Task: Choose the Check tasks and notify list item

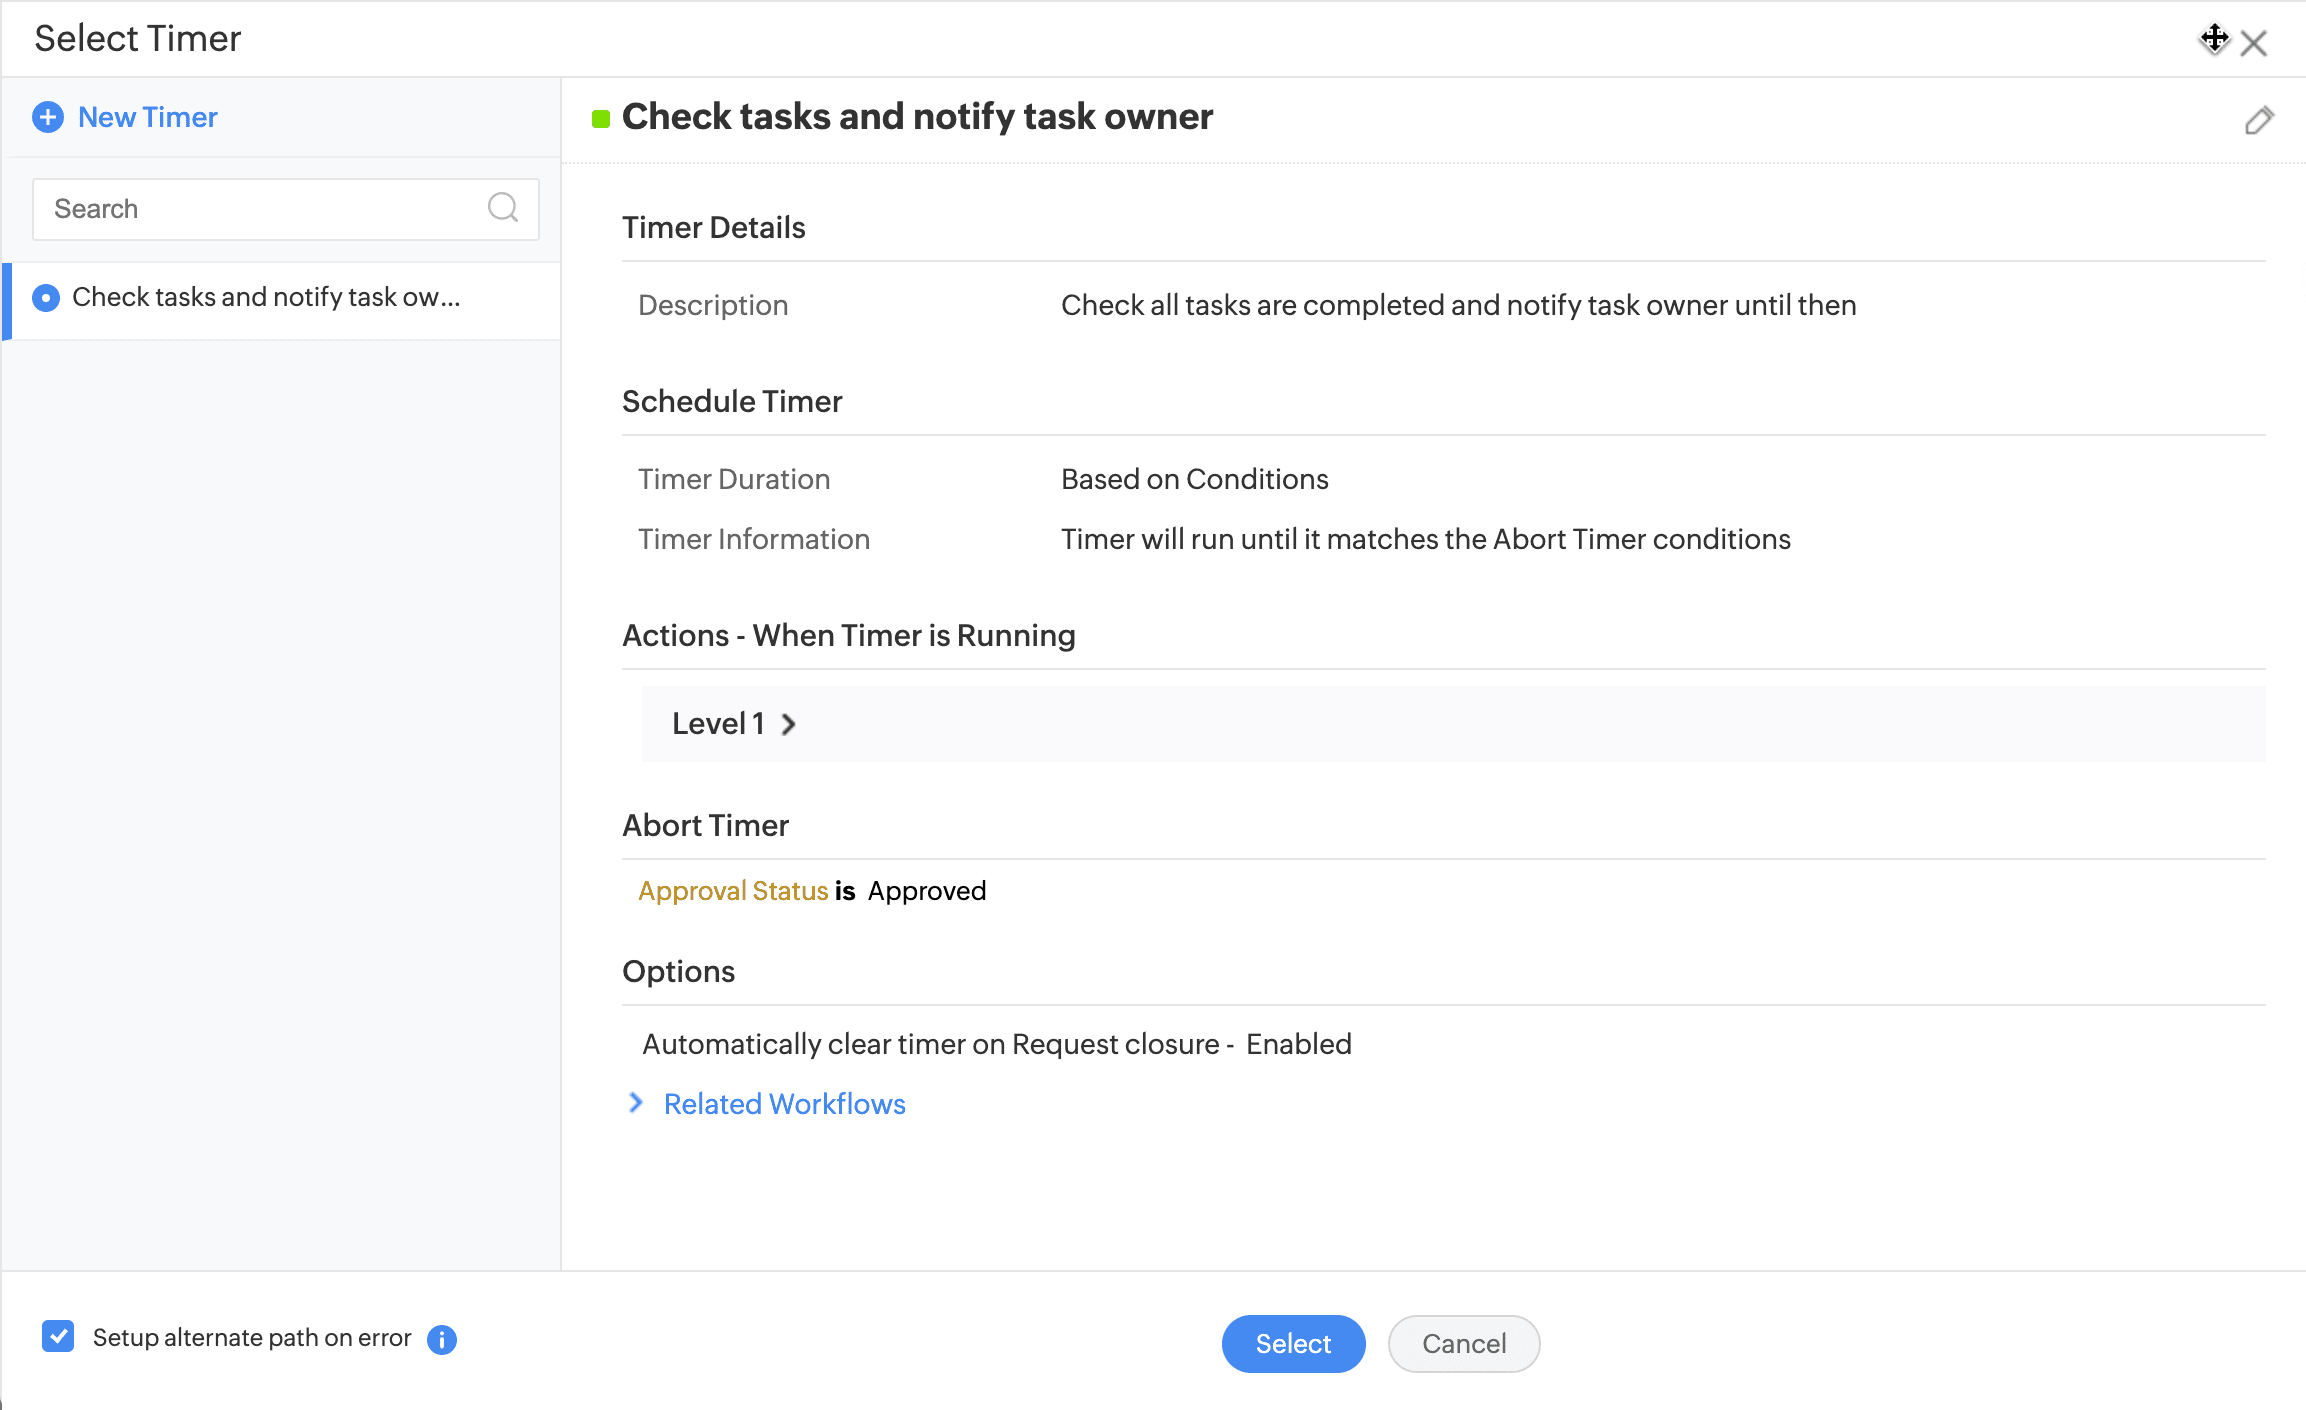Action: pyautogui.click(x=266, y=298)
